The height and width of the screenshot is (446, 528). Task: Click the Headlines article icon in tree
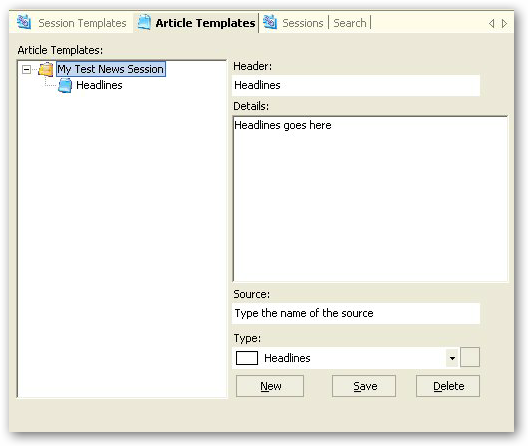pyautogui.click(x=65, y=85)
